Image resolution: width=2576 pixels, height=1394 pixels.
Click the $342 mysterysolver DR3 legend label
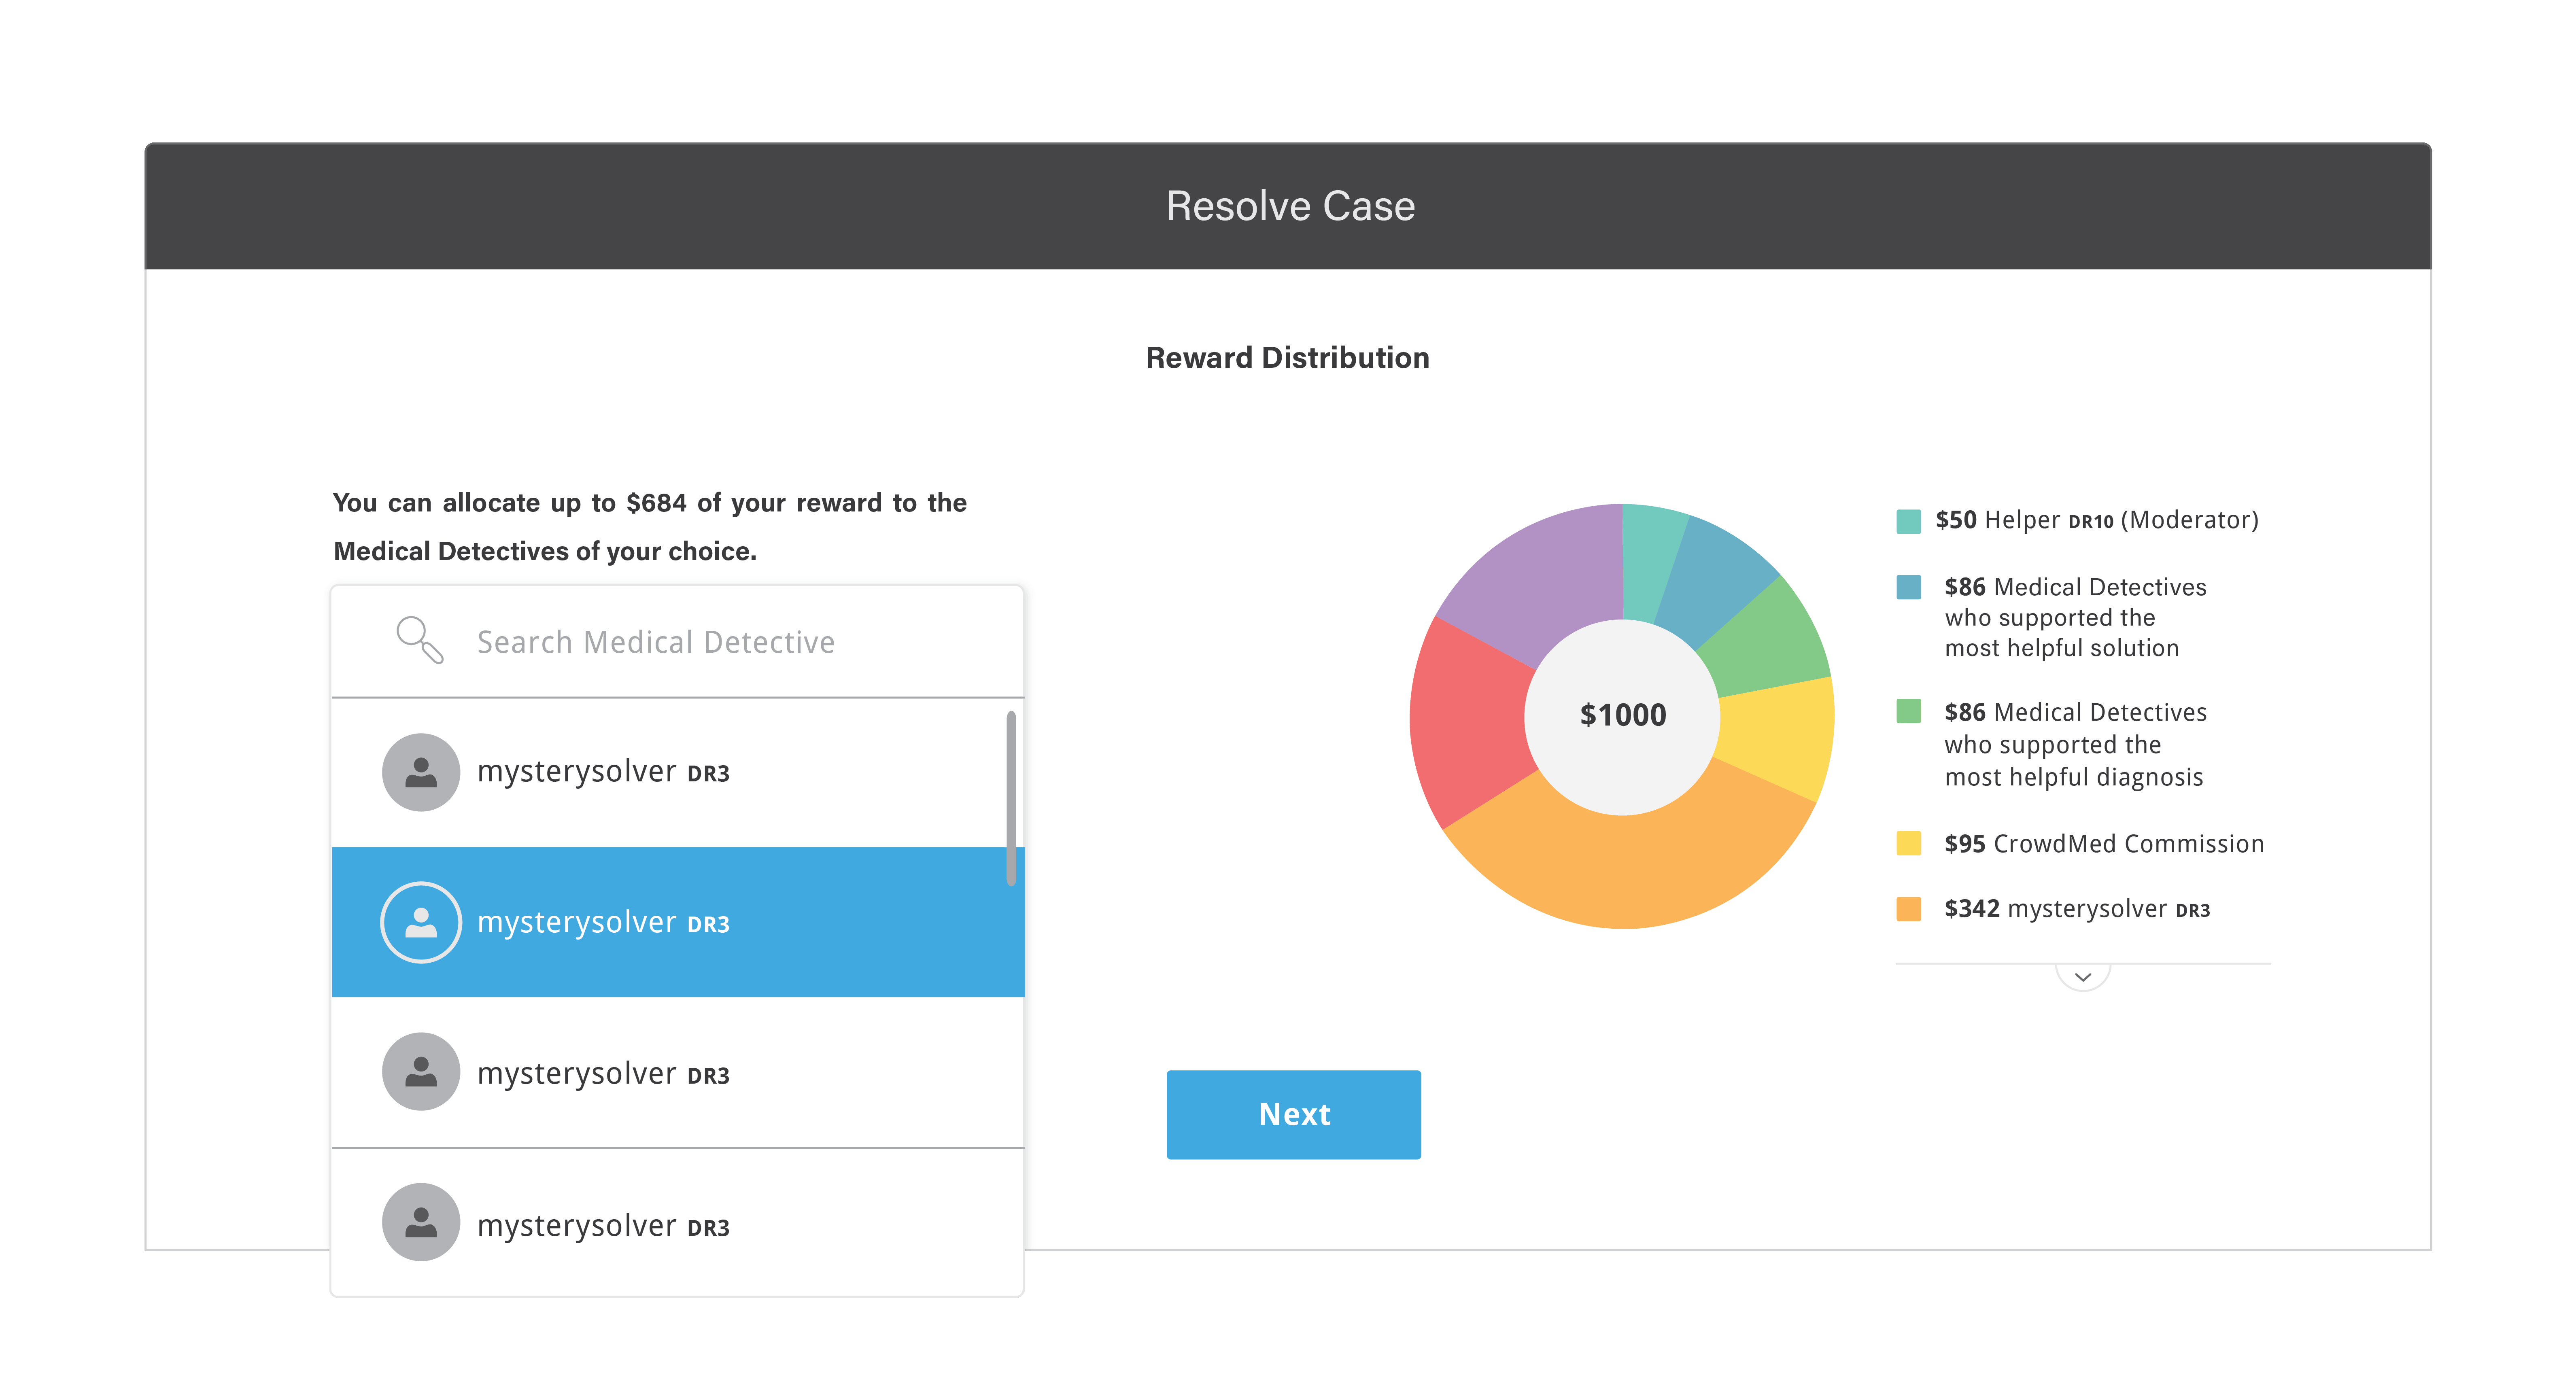coord(2077,909)
